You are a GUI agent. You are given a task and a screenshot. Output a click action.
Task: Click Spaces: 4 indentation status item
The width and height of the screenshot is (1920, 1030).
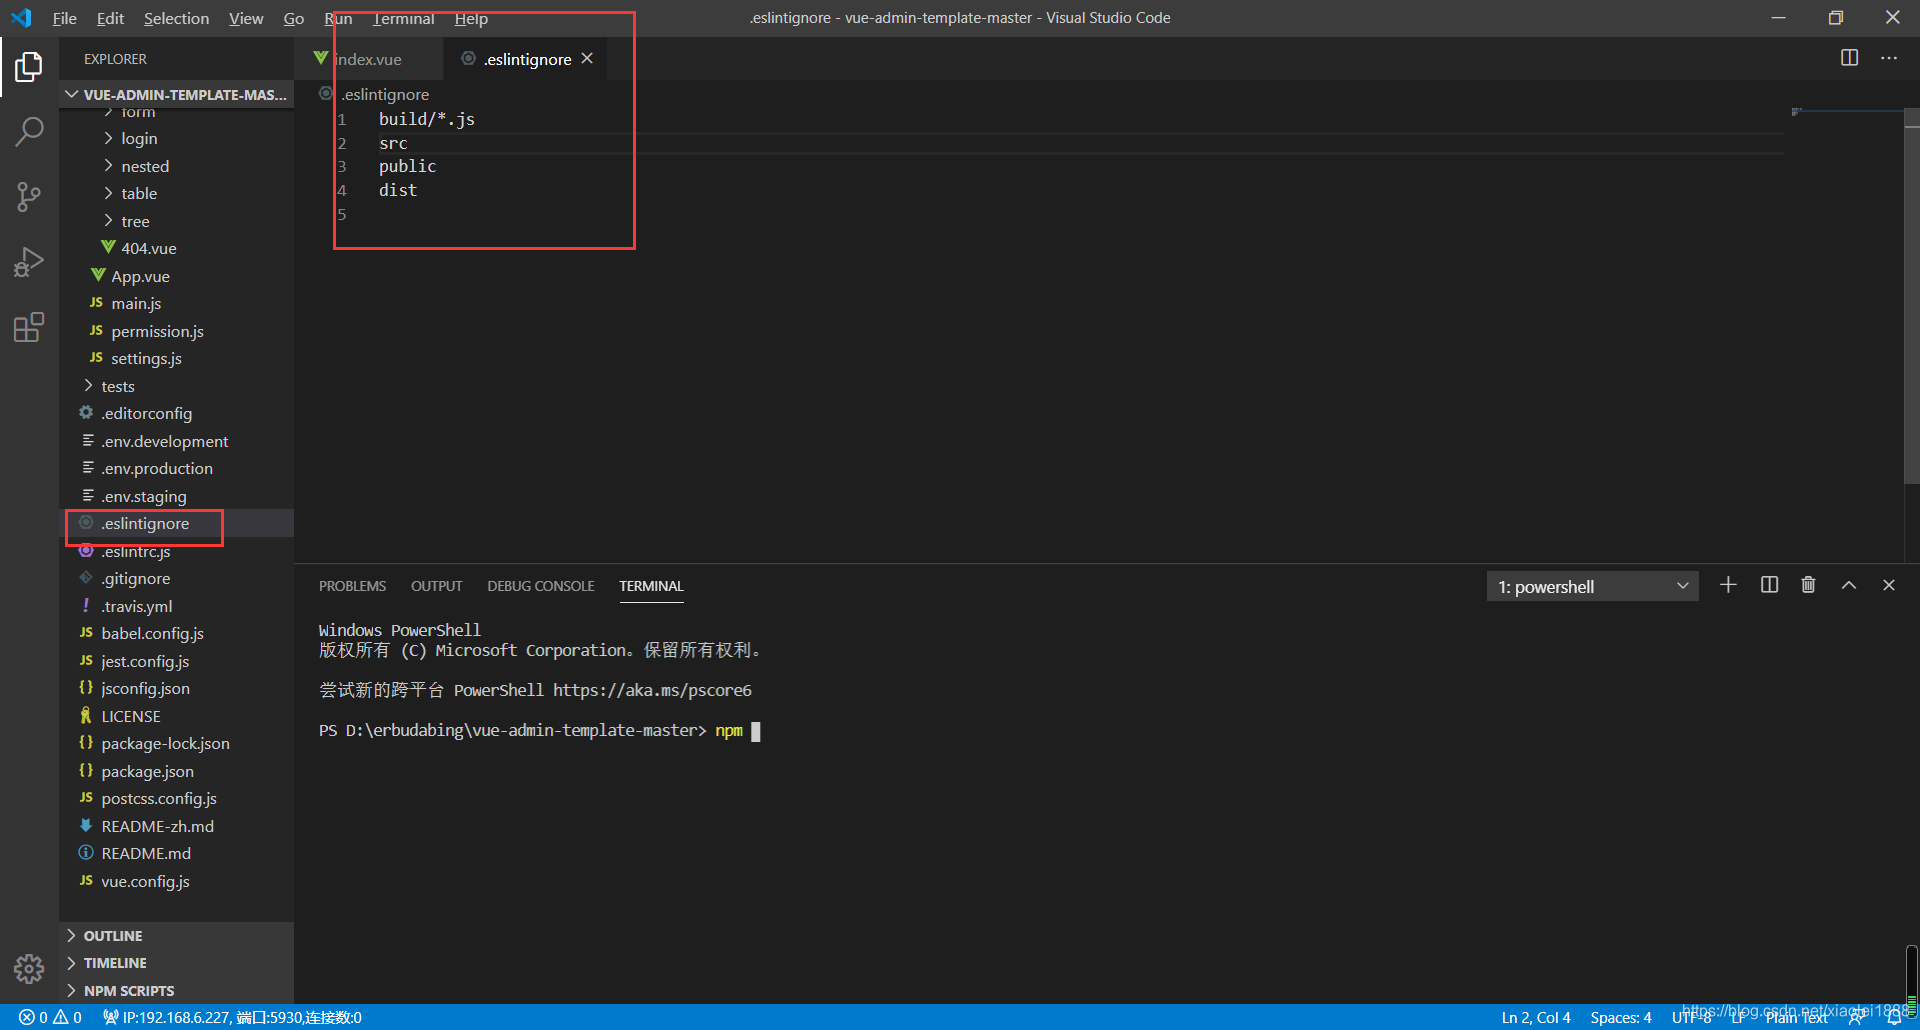click(1620, 1017)
